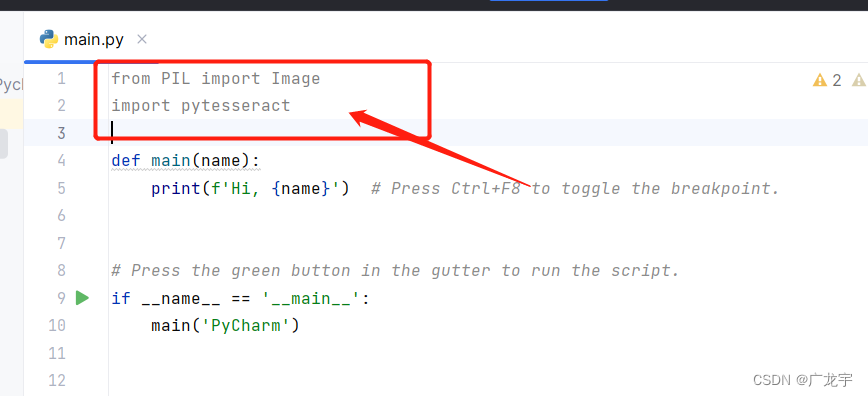This screenshot has width=868, height=396.
Task: Click the 'main' function name in def
Action: point(171,161)
